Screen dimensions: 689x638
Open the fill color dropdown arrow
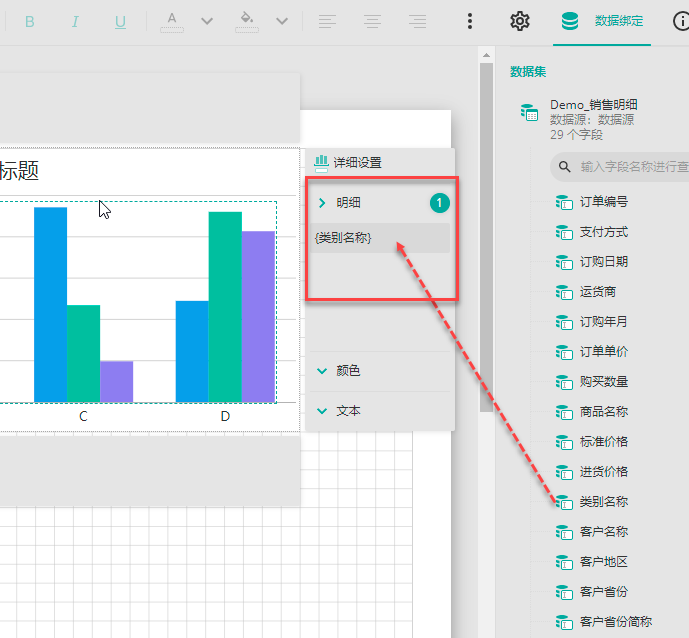coord(282,22)
